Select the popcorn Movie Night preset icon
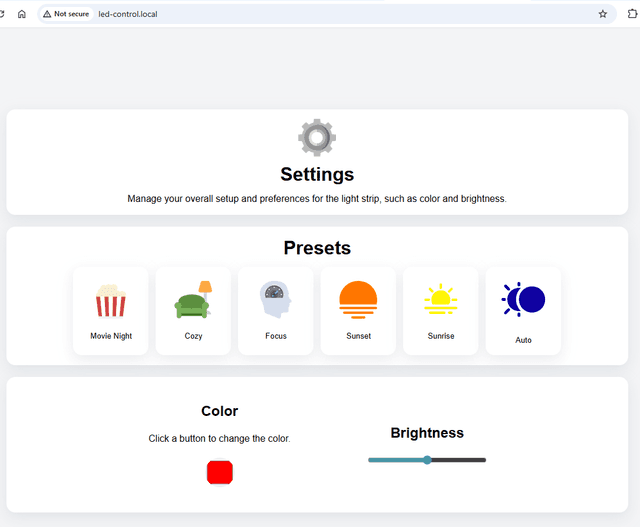 click(111, 301)
